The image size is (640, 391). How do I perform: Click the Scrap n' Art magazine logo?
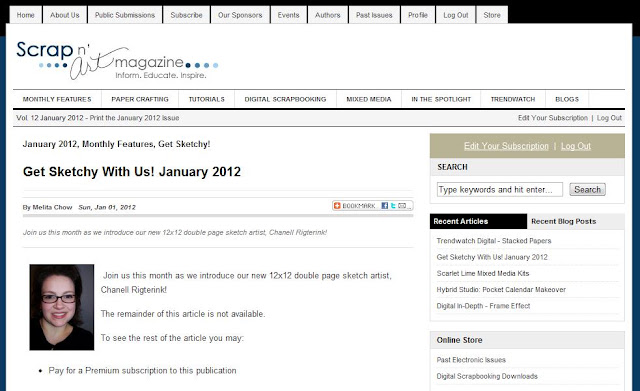pos(117,60)
